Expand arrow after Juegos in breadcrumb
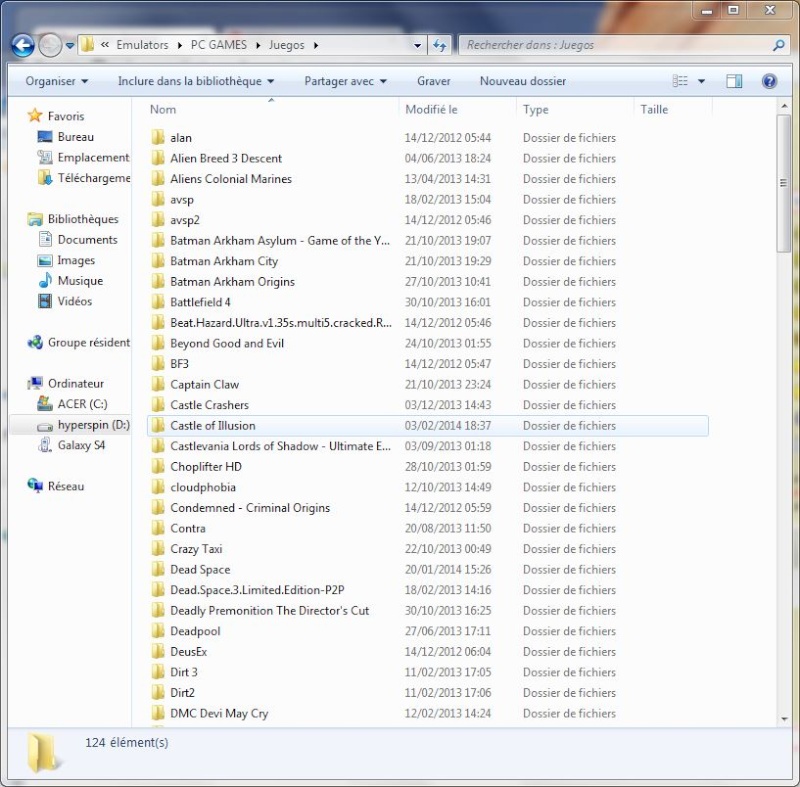Image resolution: width=800 pixels, height=787 pixels. coord(316,45)
